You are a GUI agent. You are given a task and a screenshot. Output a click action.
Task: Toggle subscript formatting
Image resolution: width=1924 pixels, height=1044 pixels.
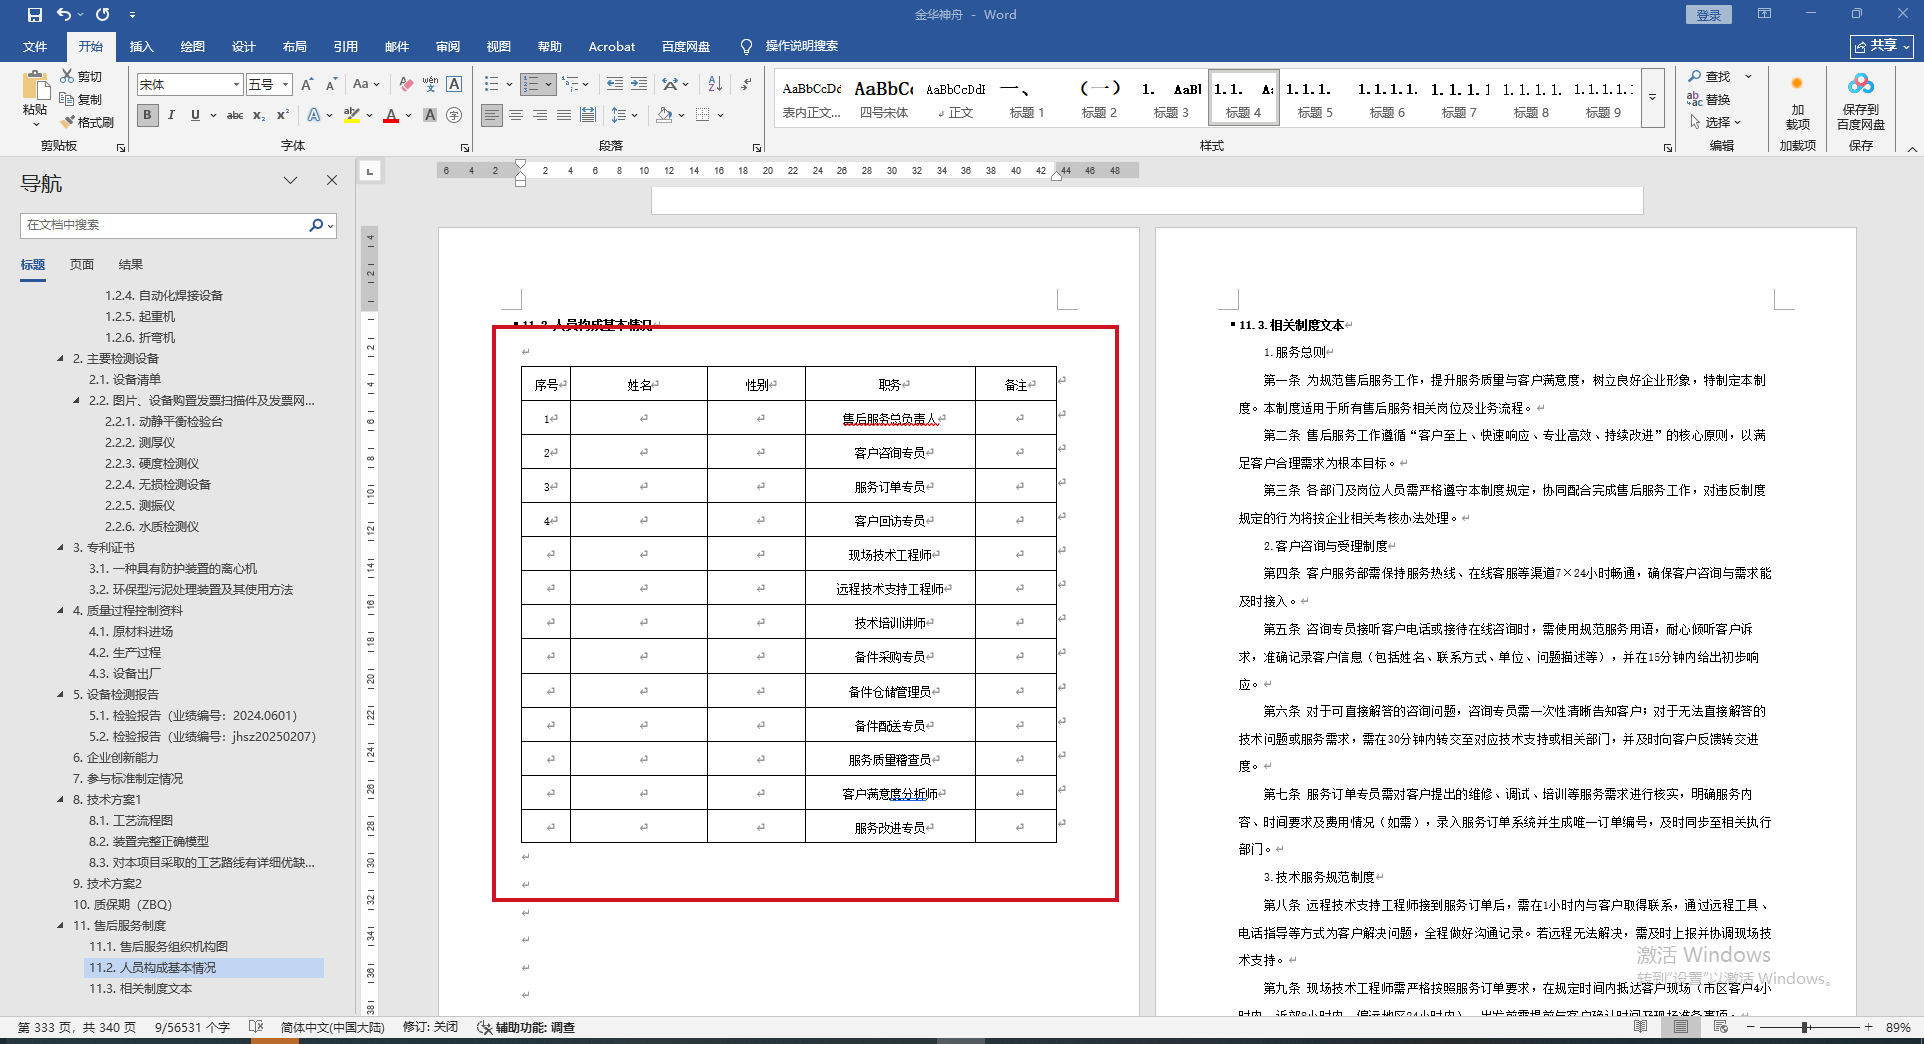(259, 115)
